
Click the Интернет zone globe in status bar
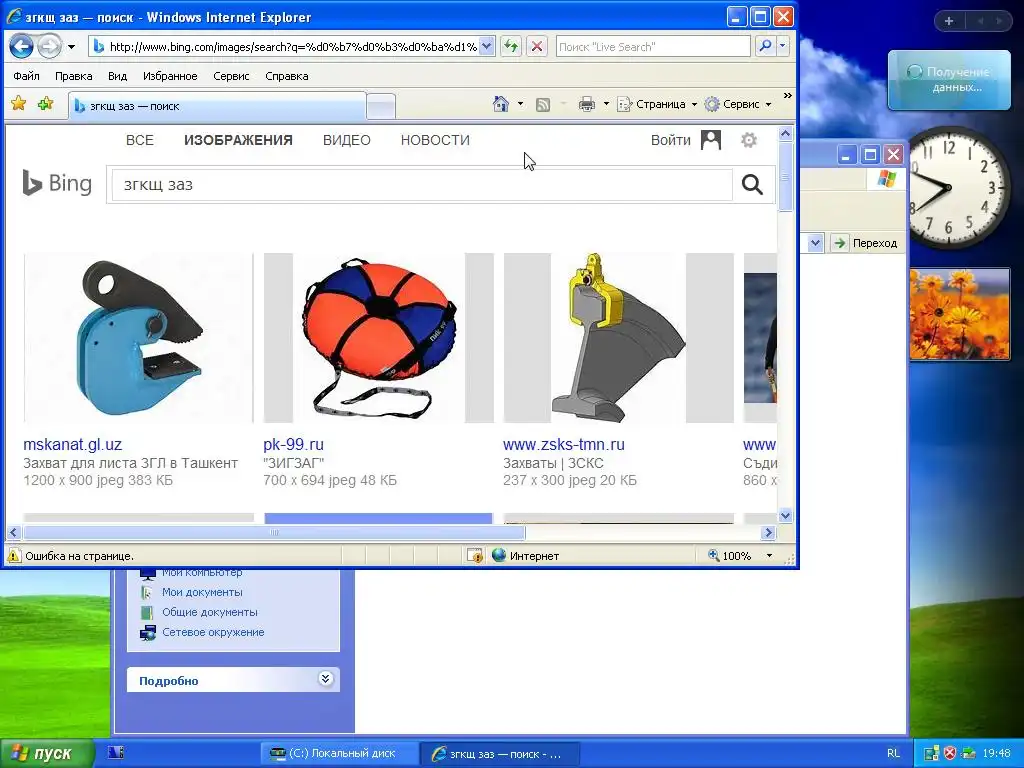(499, 556)
